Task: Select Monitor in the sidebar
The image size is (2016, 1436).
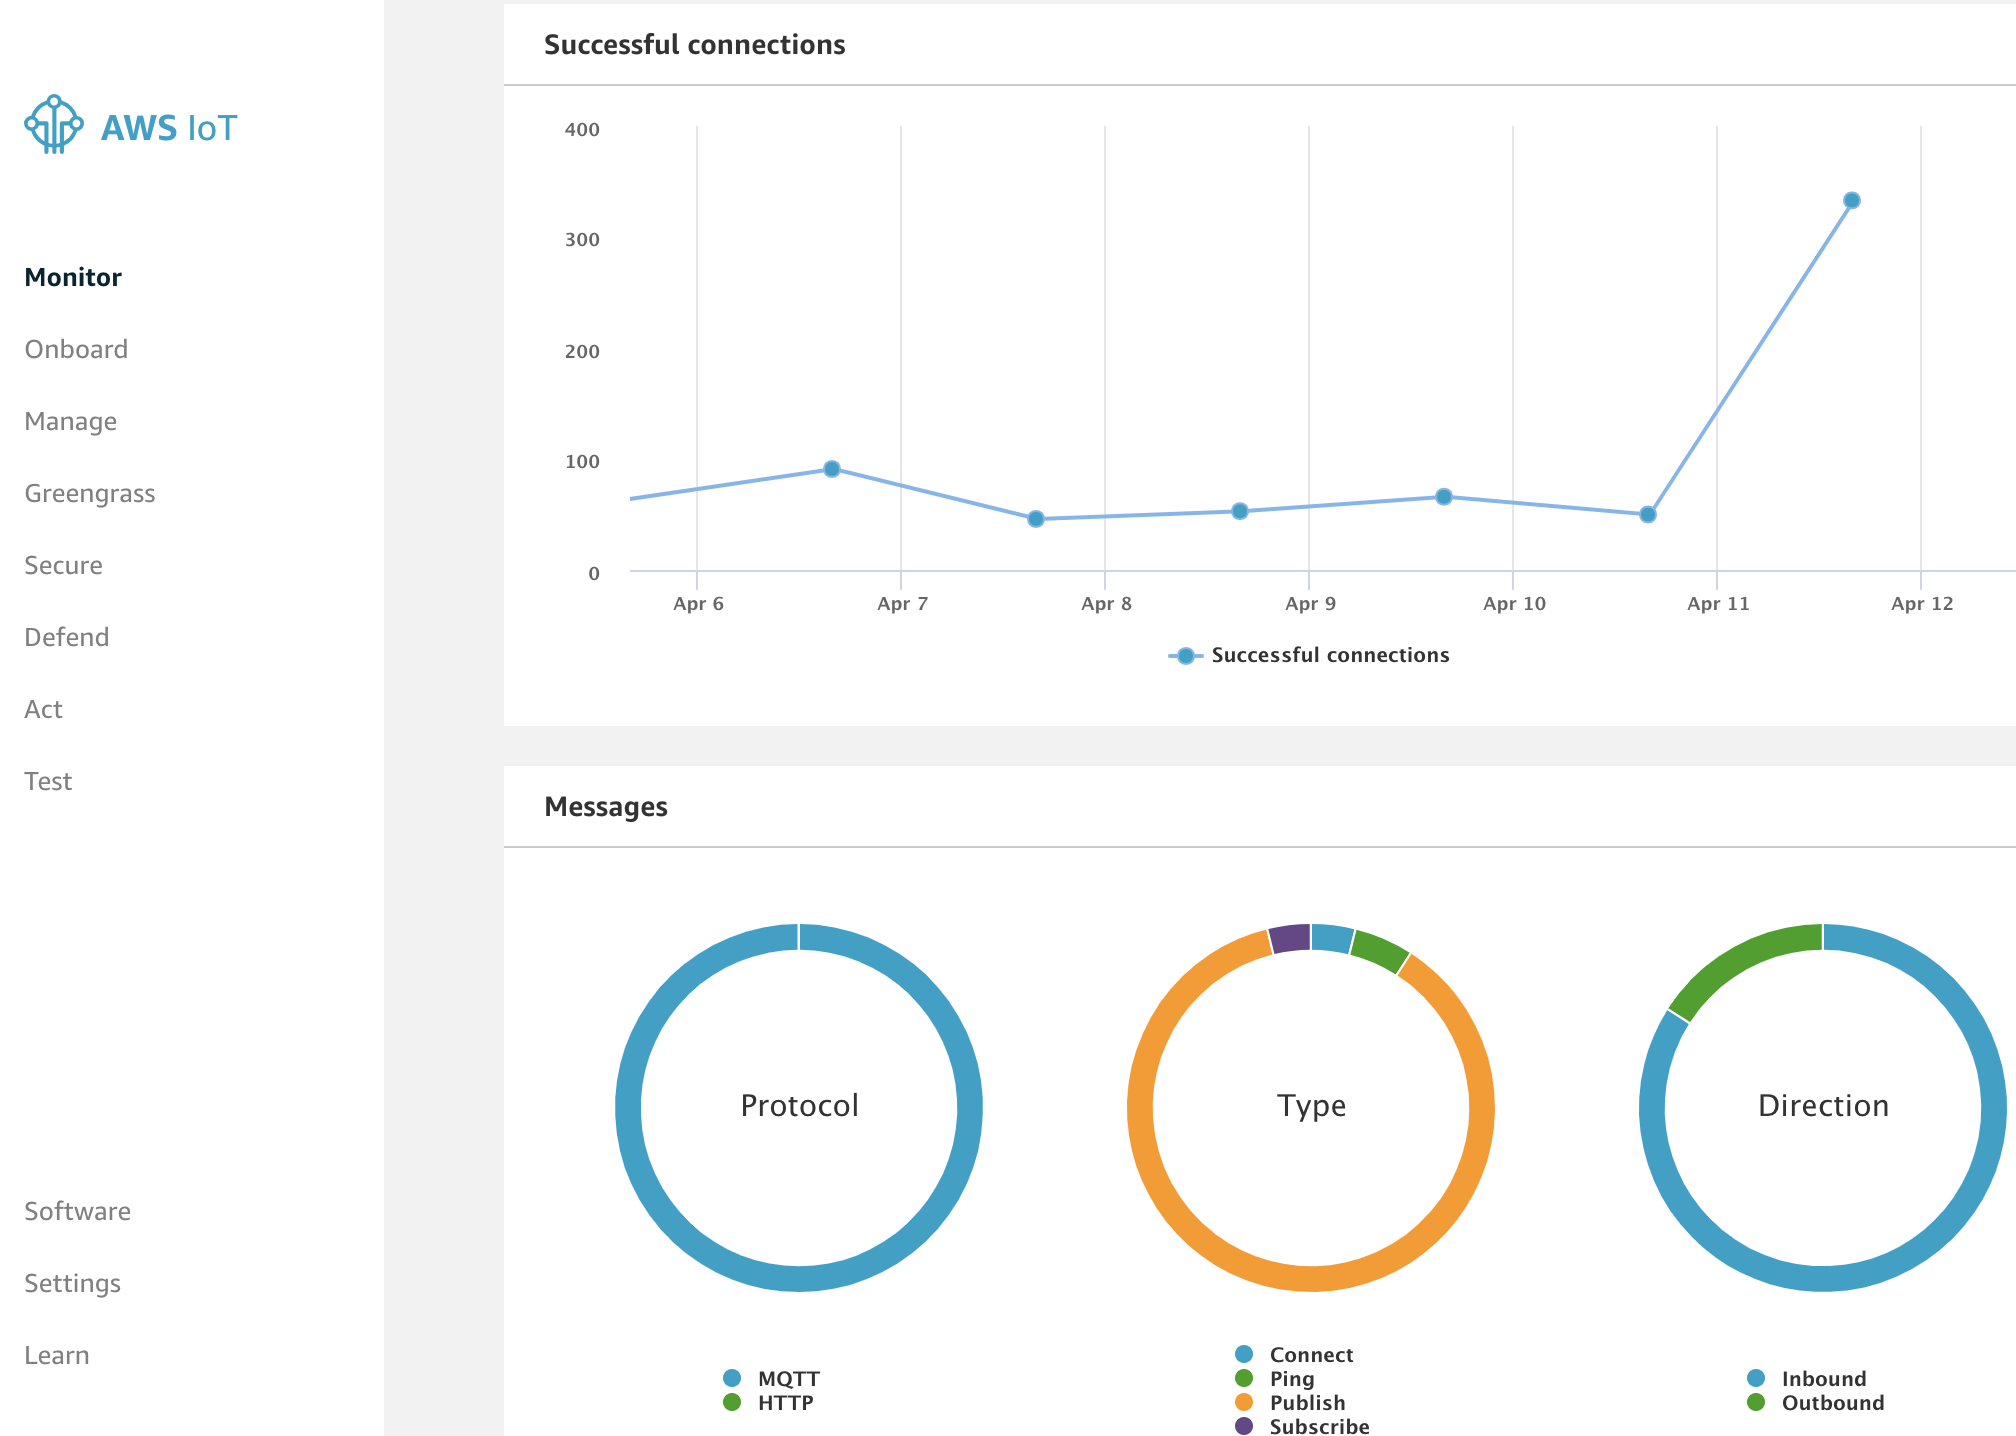Action: [x=73, y=277]
